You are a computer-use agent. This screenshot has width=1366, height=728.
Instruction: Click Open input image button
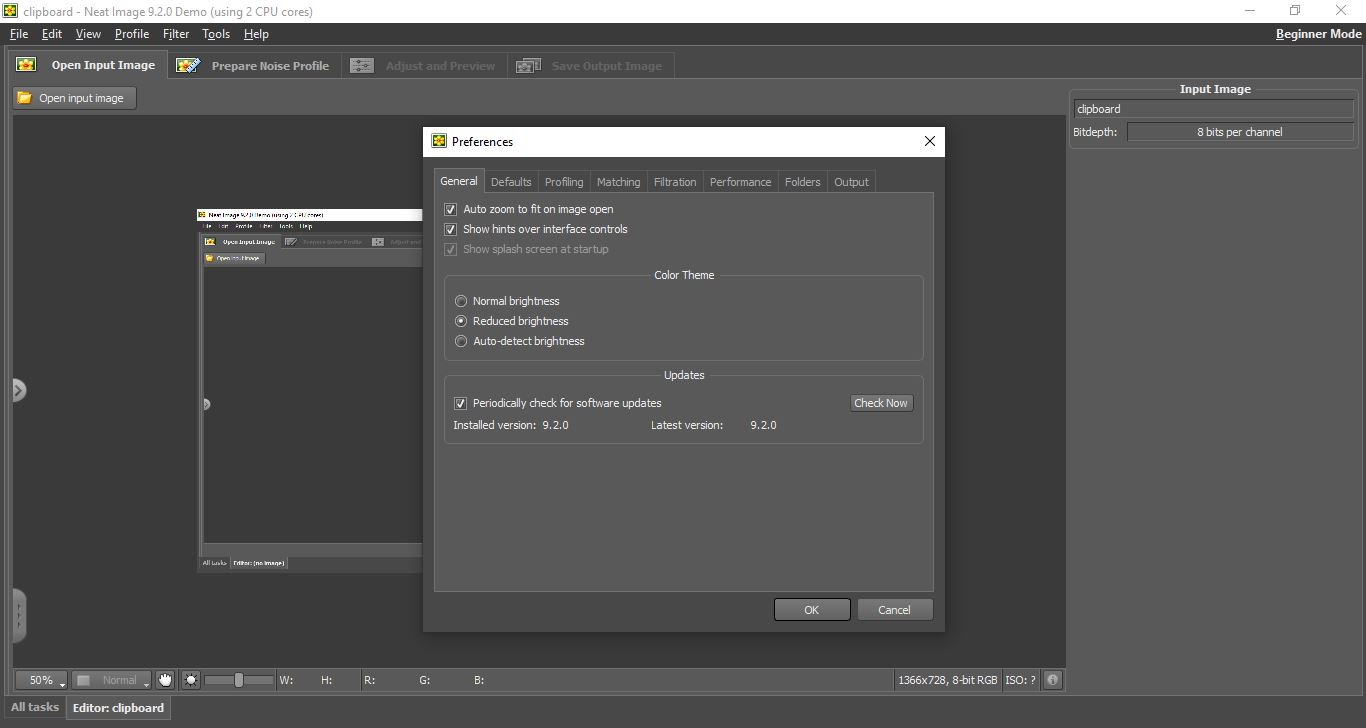pos(75,98)
